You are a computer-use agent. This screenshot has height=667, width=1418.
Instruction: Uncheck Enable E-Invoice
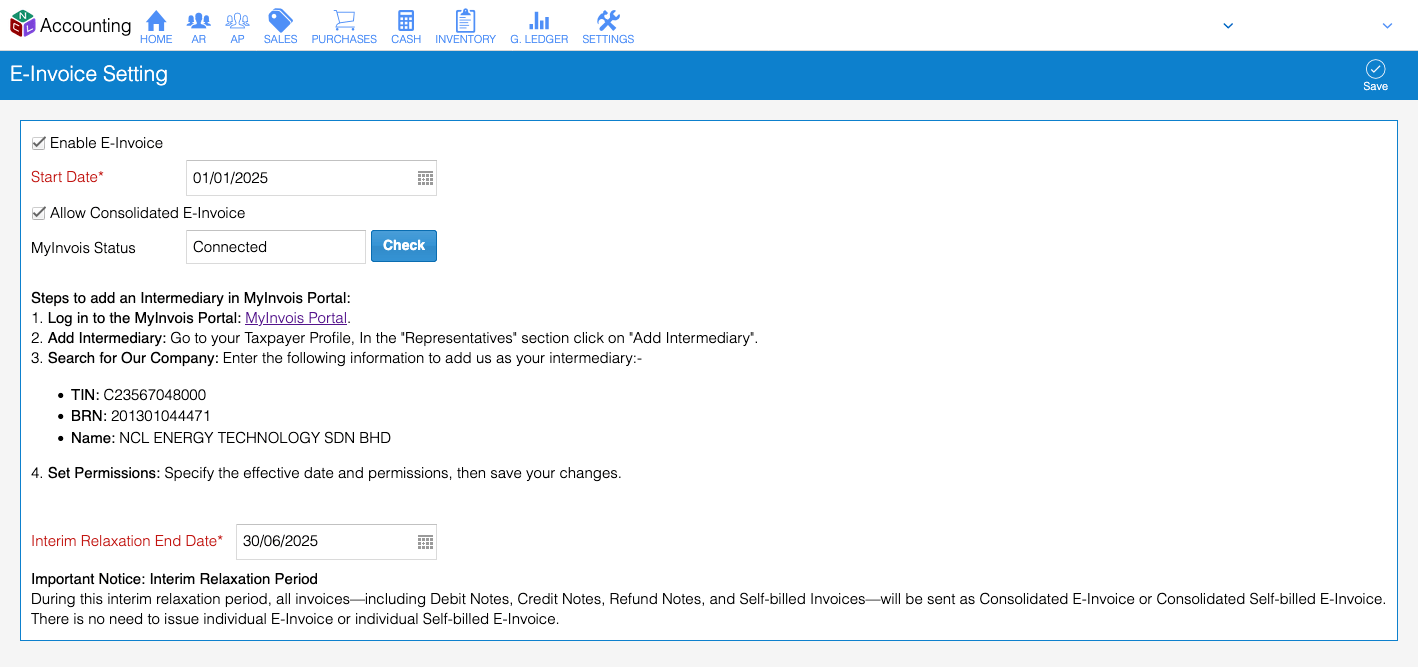38,142
